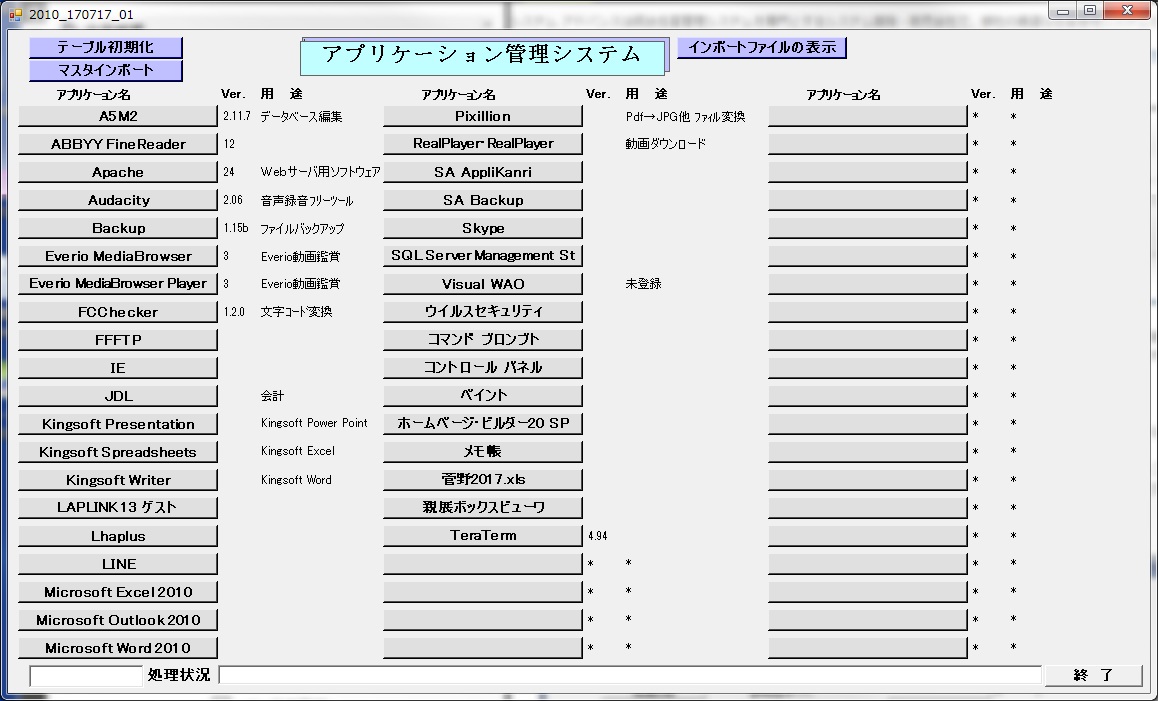
Task: Launch Visual WAO
Action: coord(483,284)
